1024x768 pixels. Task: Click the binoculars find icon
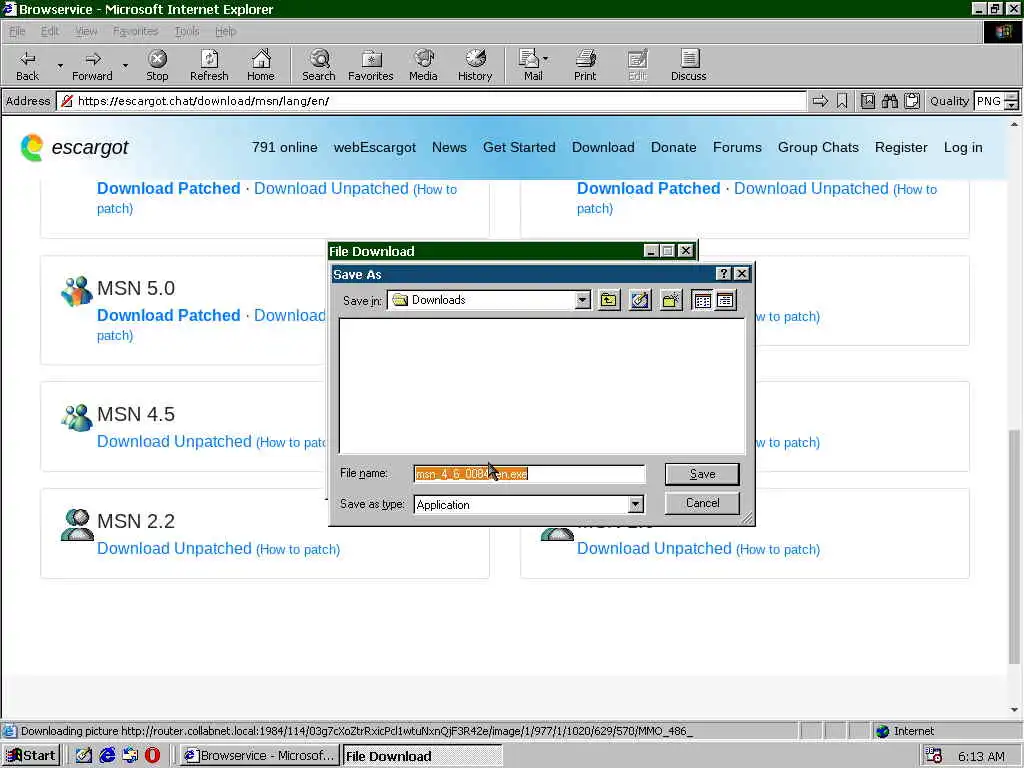pos(889,101)
